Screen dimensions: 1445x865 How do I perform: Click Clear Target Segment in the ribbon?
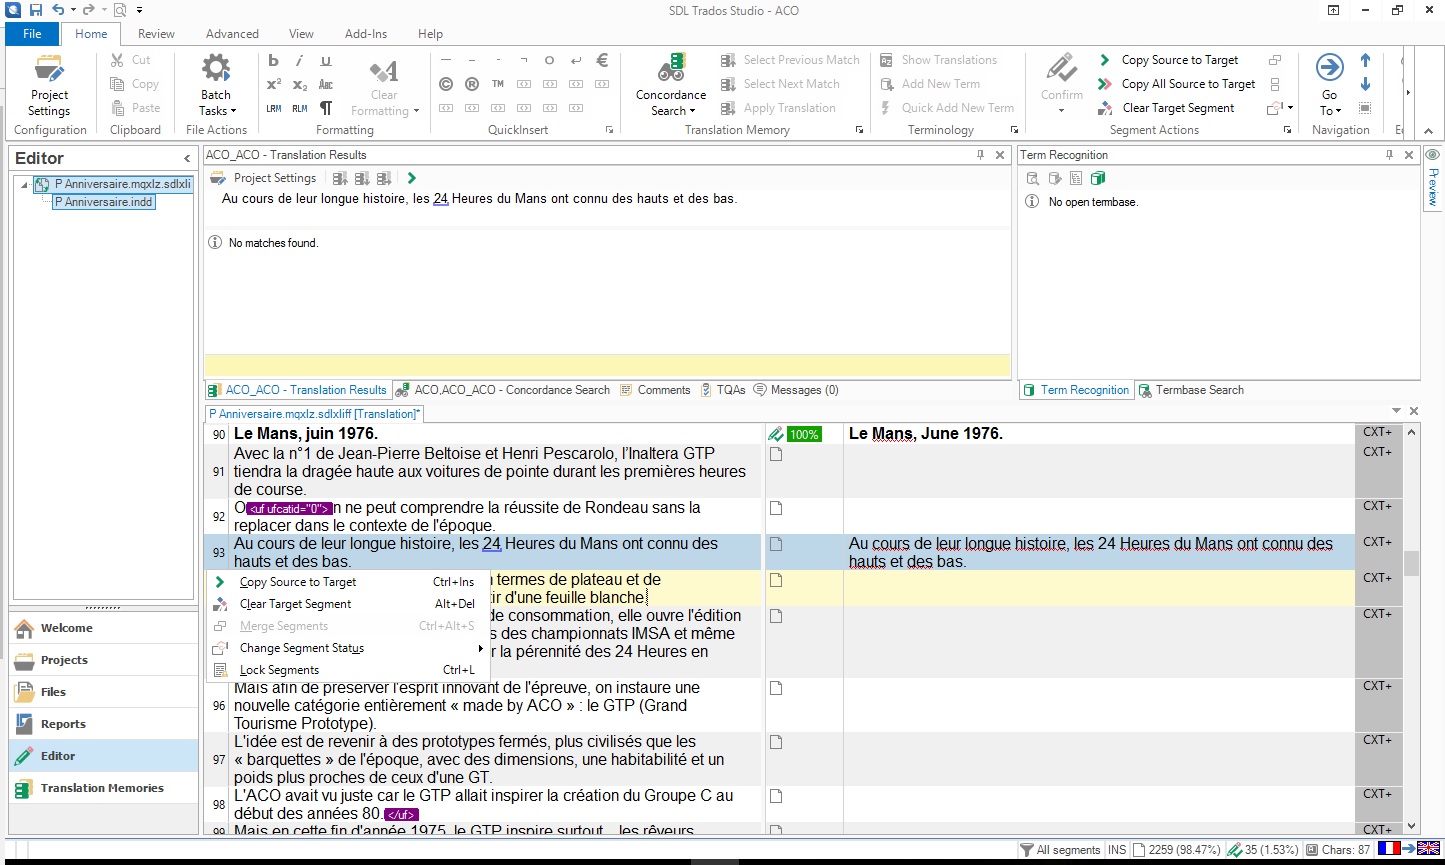point(1166,108)
